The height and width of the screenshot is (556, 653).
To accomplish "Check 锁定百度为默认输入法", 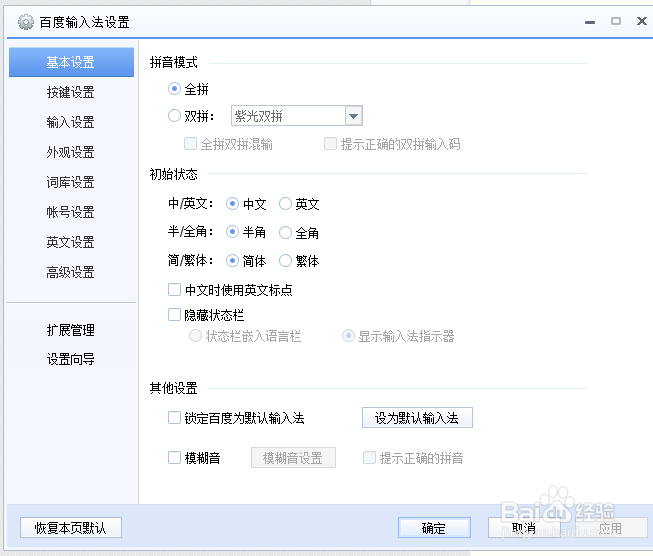I will [174, 417].
